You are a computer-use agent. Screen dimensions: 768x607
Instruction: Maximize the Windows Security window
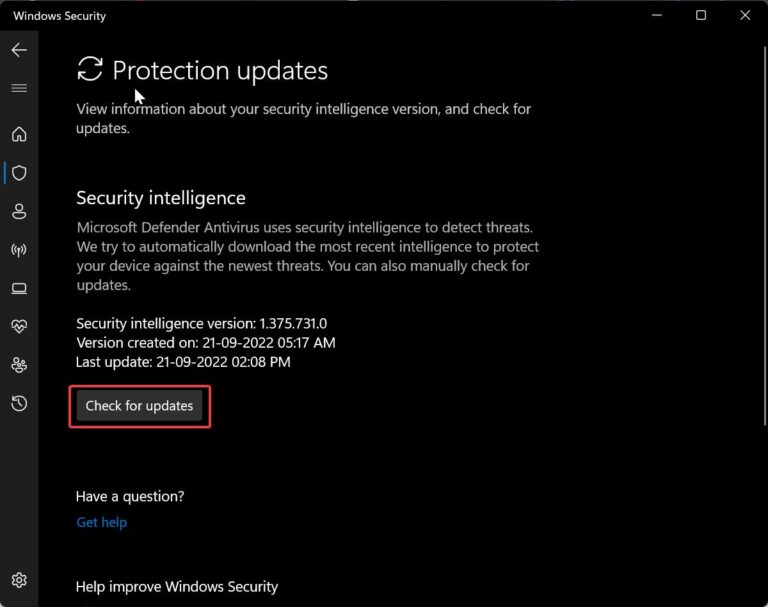click(x=701, y=16)
